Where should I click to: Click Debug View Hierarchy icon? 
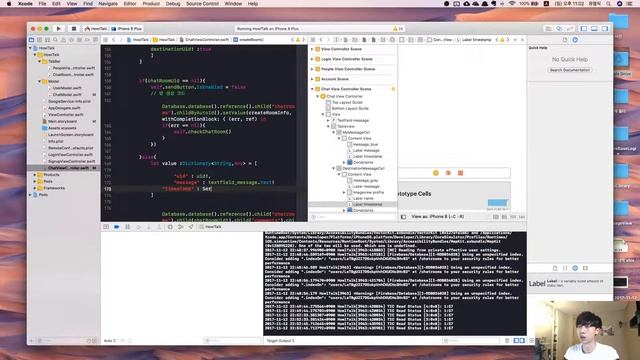170,227
